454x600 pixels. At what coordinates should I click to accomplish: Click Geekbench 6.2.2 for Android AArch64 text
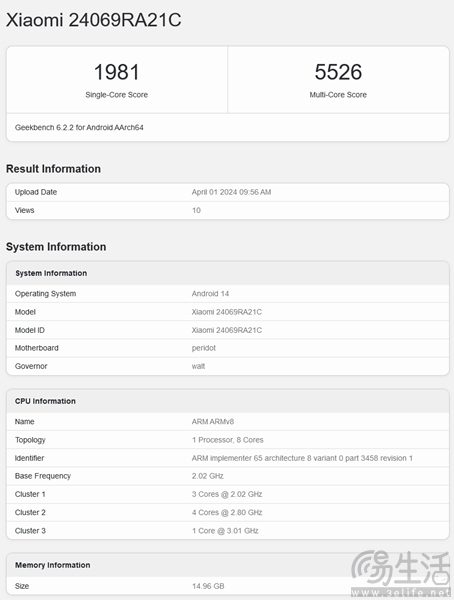pyautogui.click(x=79, y=127)
